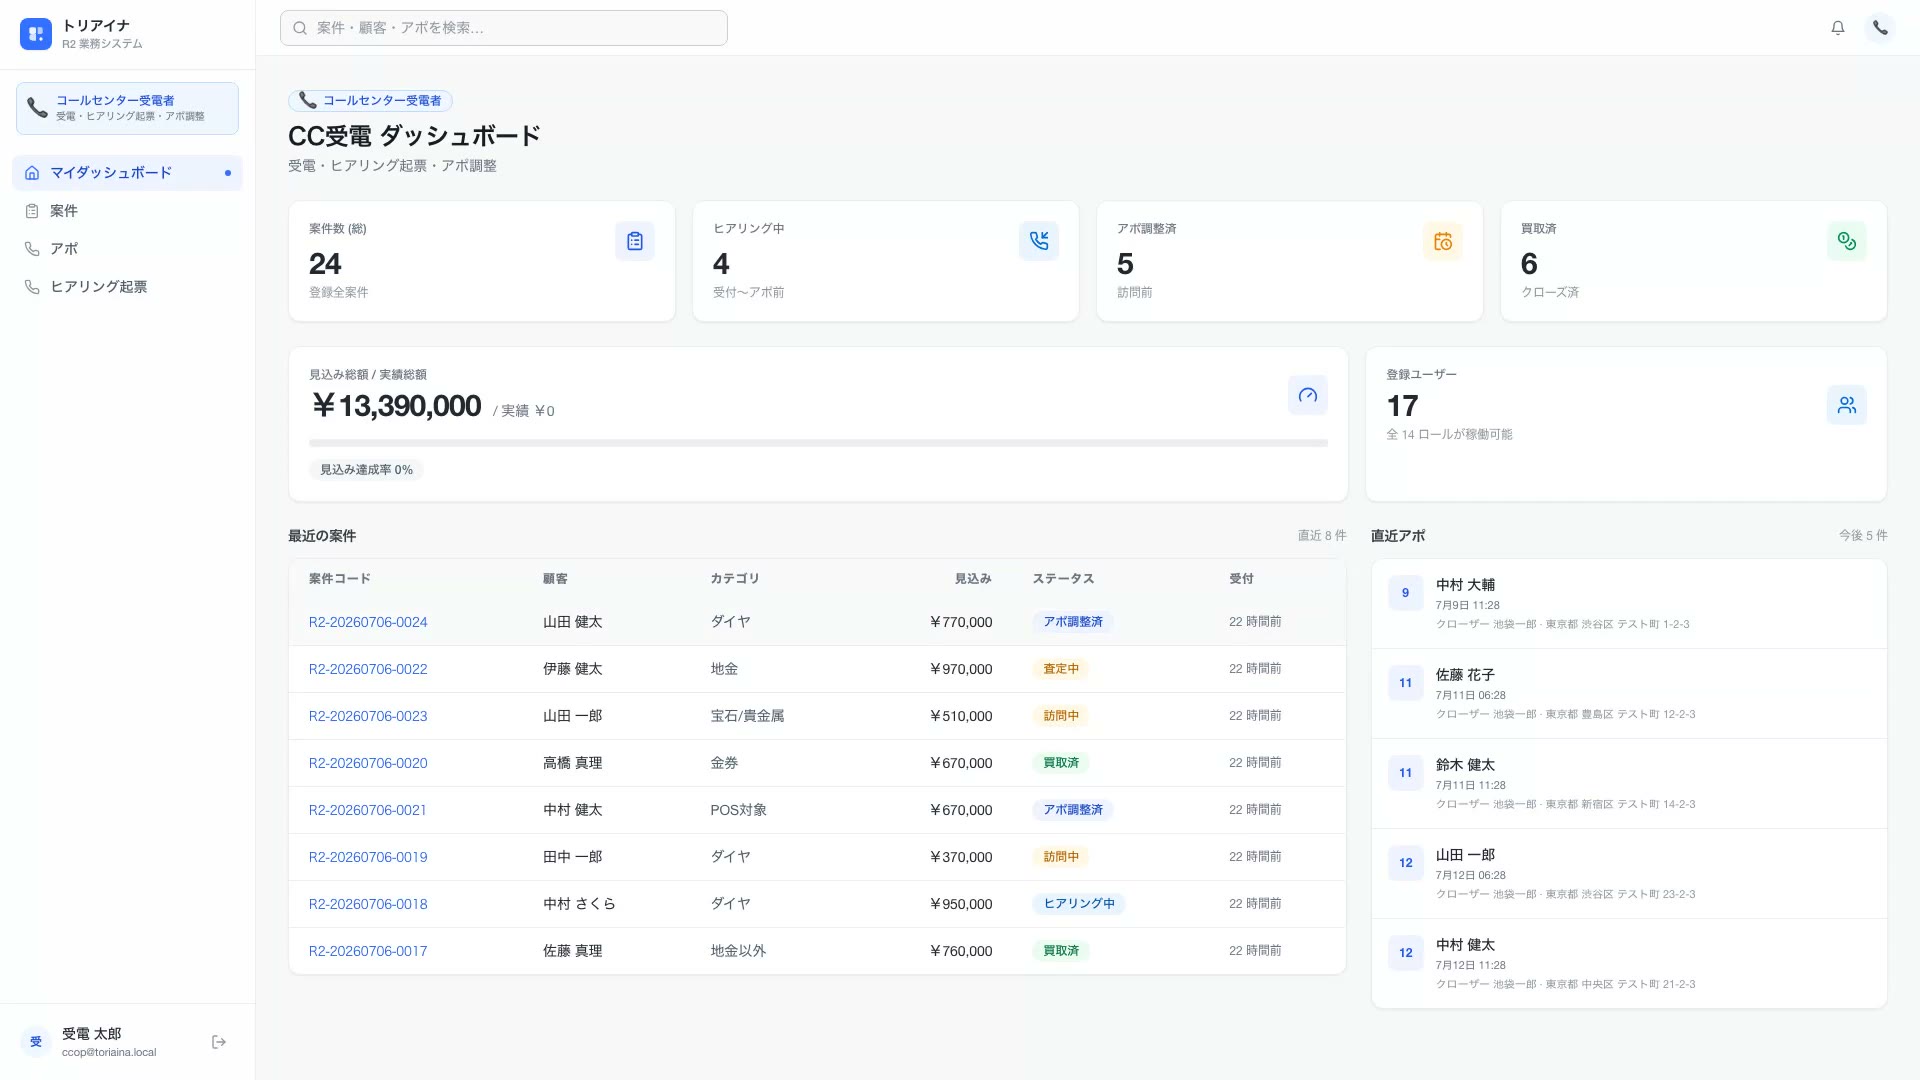1920x1080 pixels.
Task: Click the calendar clock icon on アポ調整済 card
Action: pos(1443,241)
